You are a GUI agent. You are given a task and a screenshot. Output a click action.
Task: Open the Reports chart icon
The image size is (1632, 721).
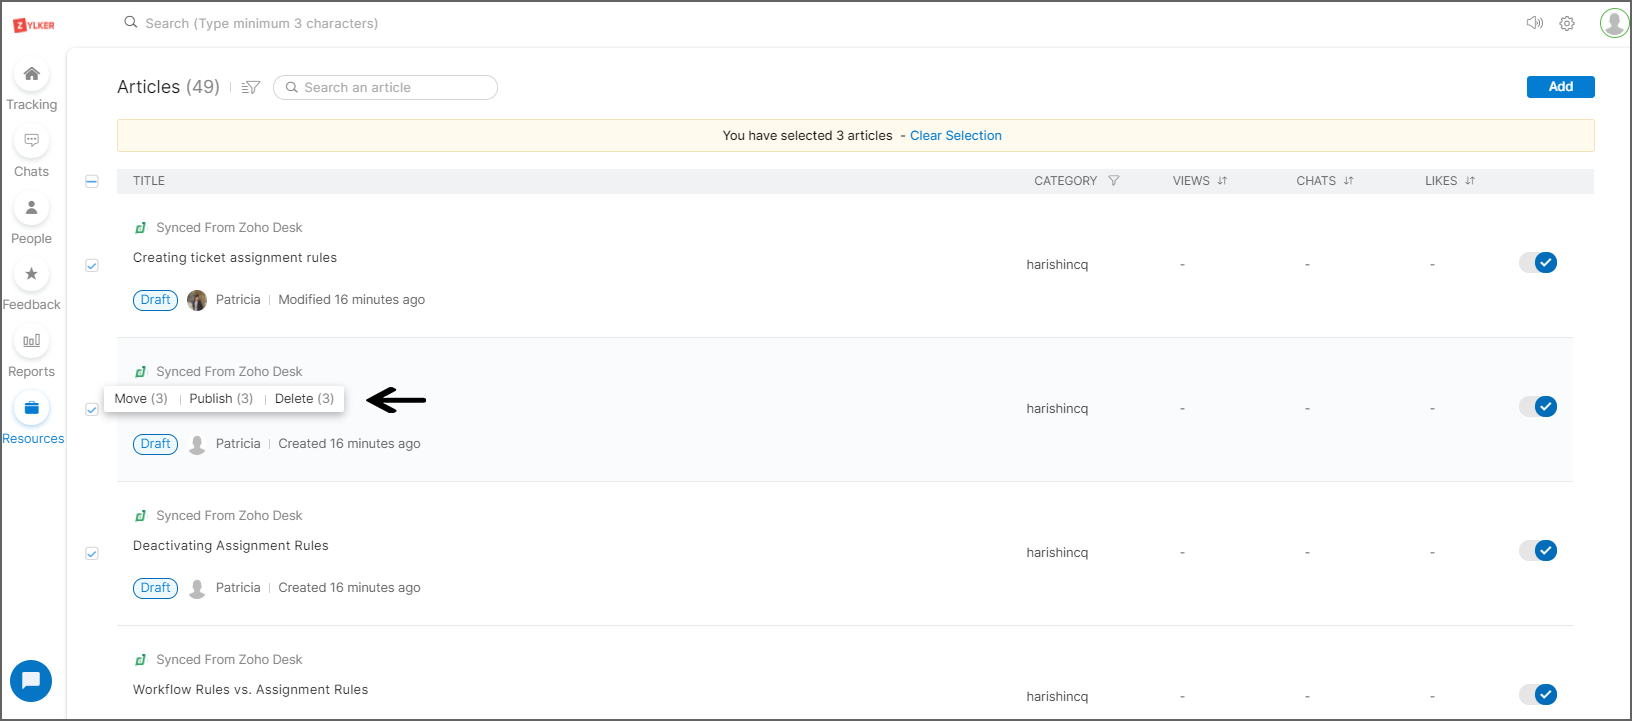coord(32,341)
